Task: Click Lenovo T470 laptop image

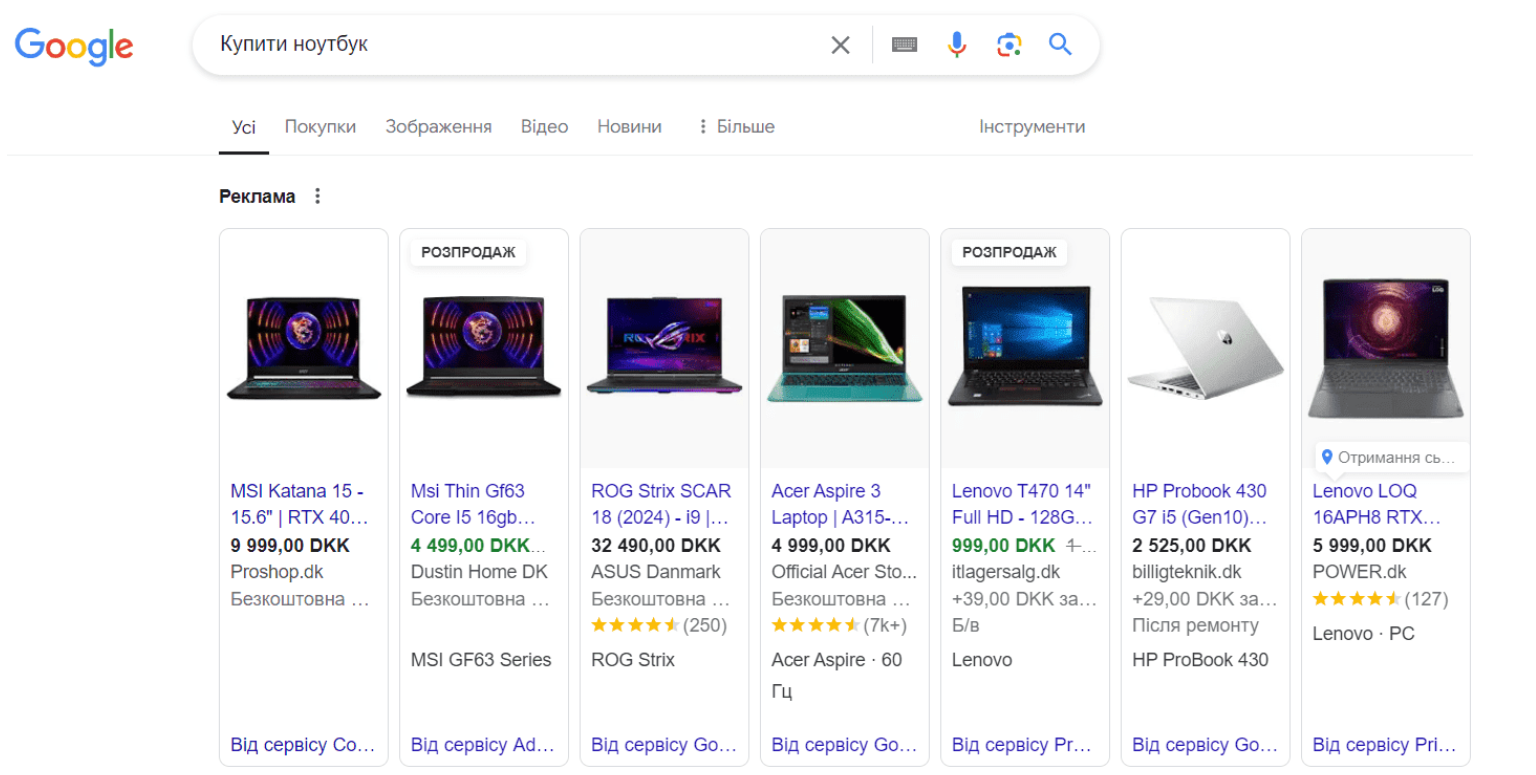Action: [x=1025, y=346]
